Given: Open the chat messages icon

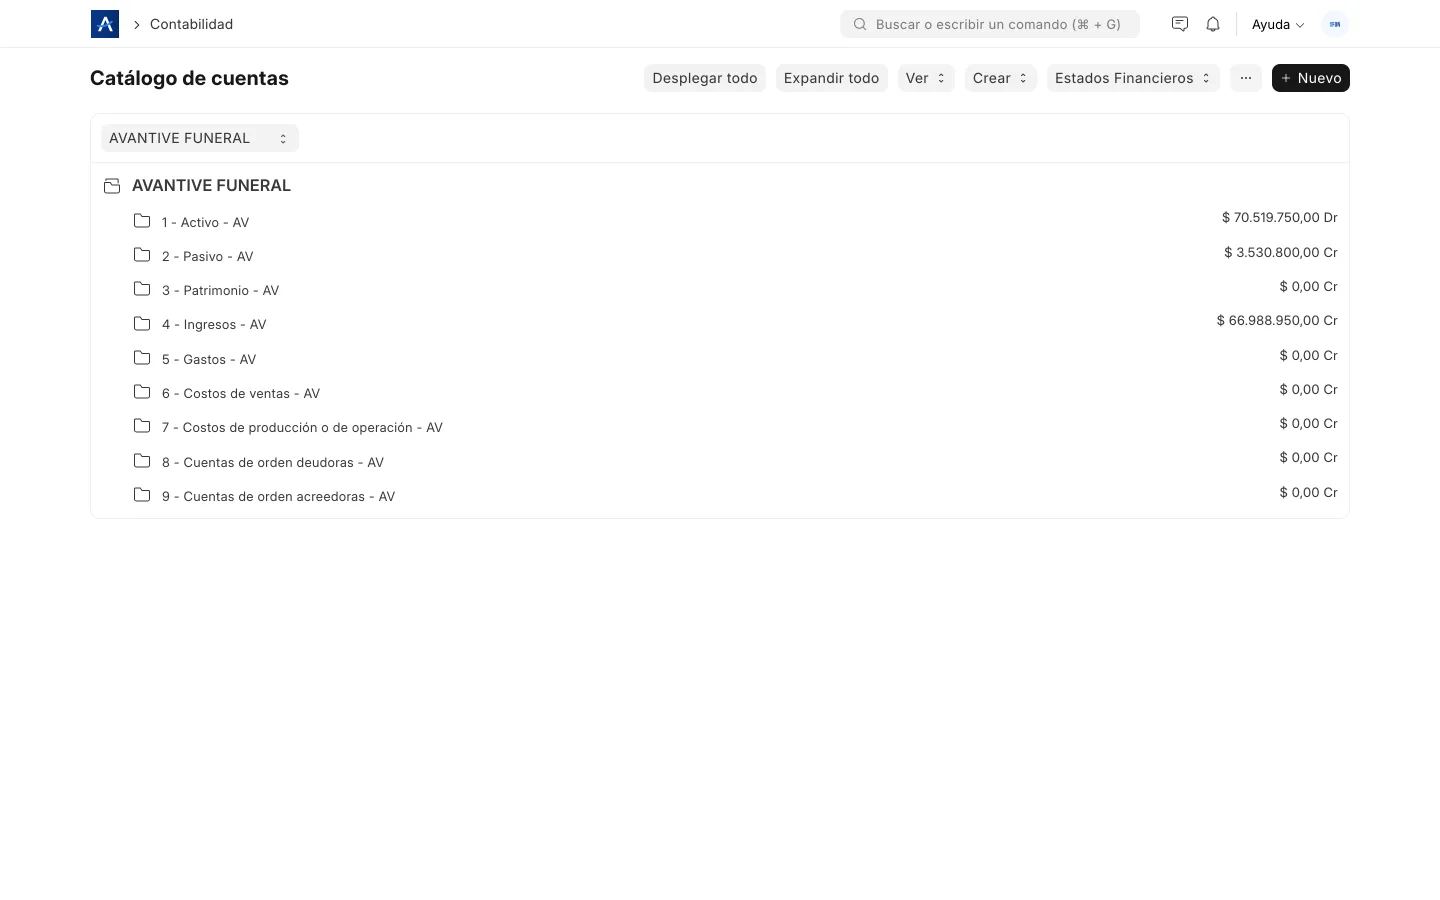Looking at the screenshot, I should [x=1180, y=24].
